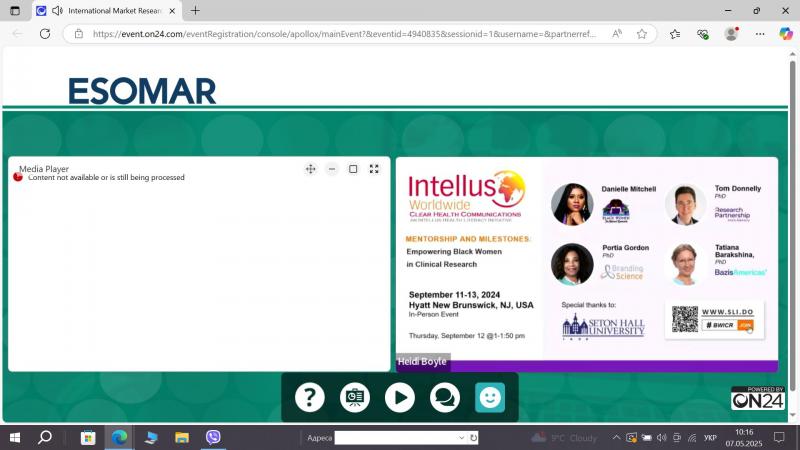Click Portia Gordon's portrait photo
This screenshot has height=450, width=800.
click(x=572, y=264)
